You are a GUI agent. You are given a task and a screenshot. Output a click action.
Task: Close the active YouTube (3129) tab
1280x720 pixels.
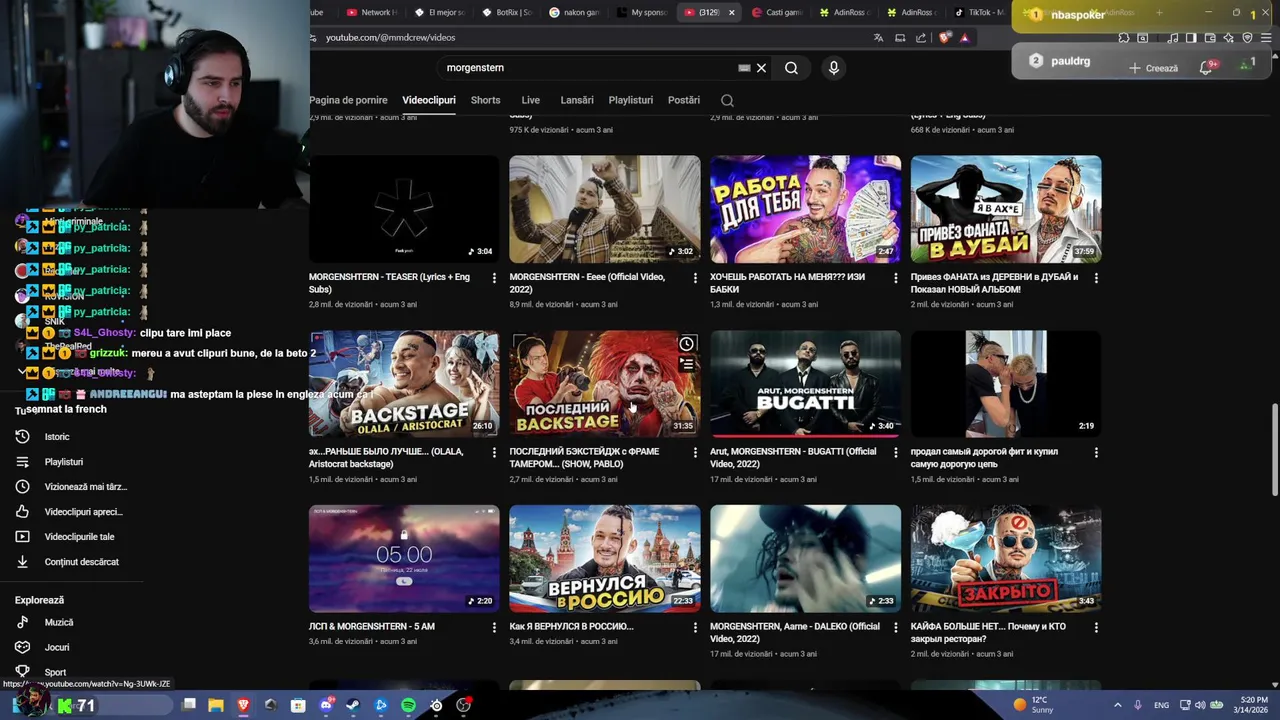(x=731, y=13)
